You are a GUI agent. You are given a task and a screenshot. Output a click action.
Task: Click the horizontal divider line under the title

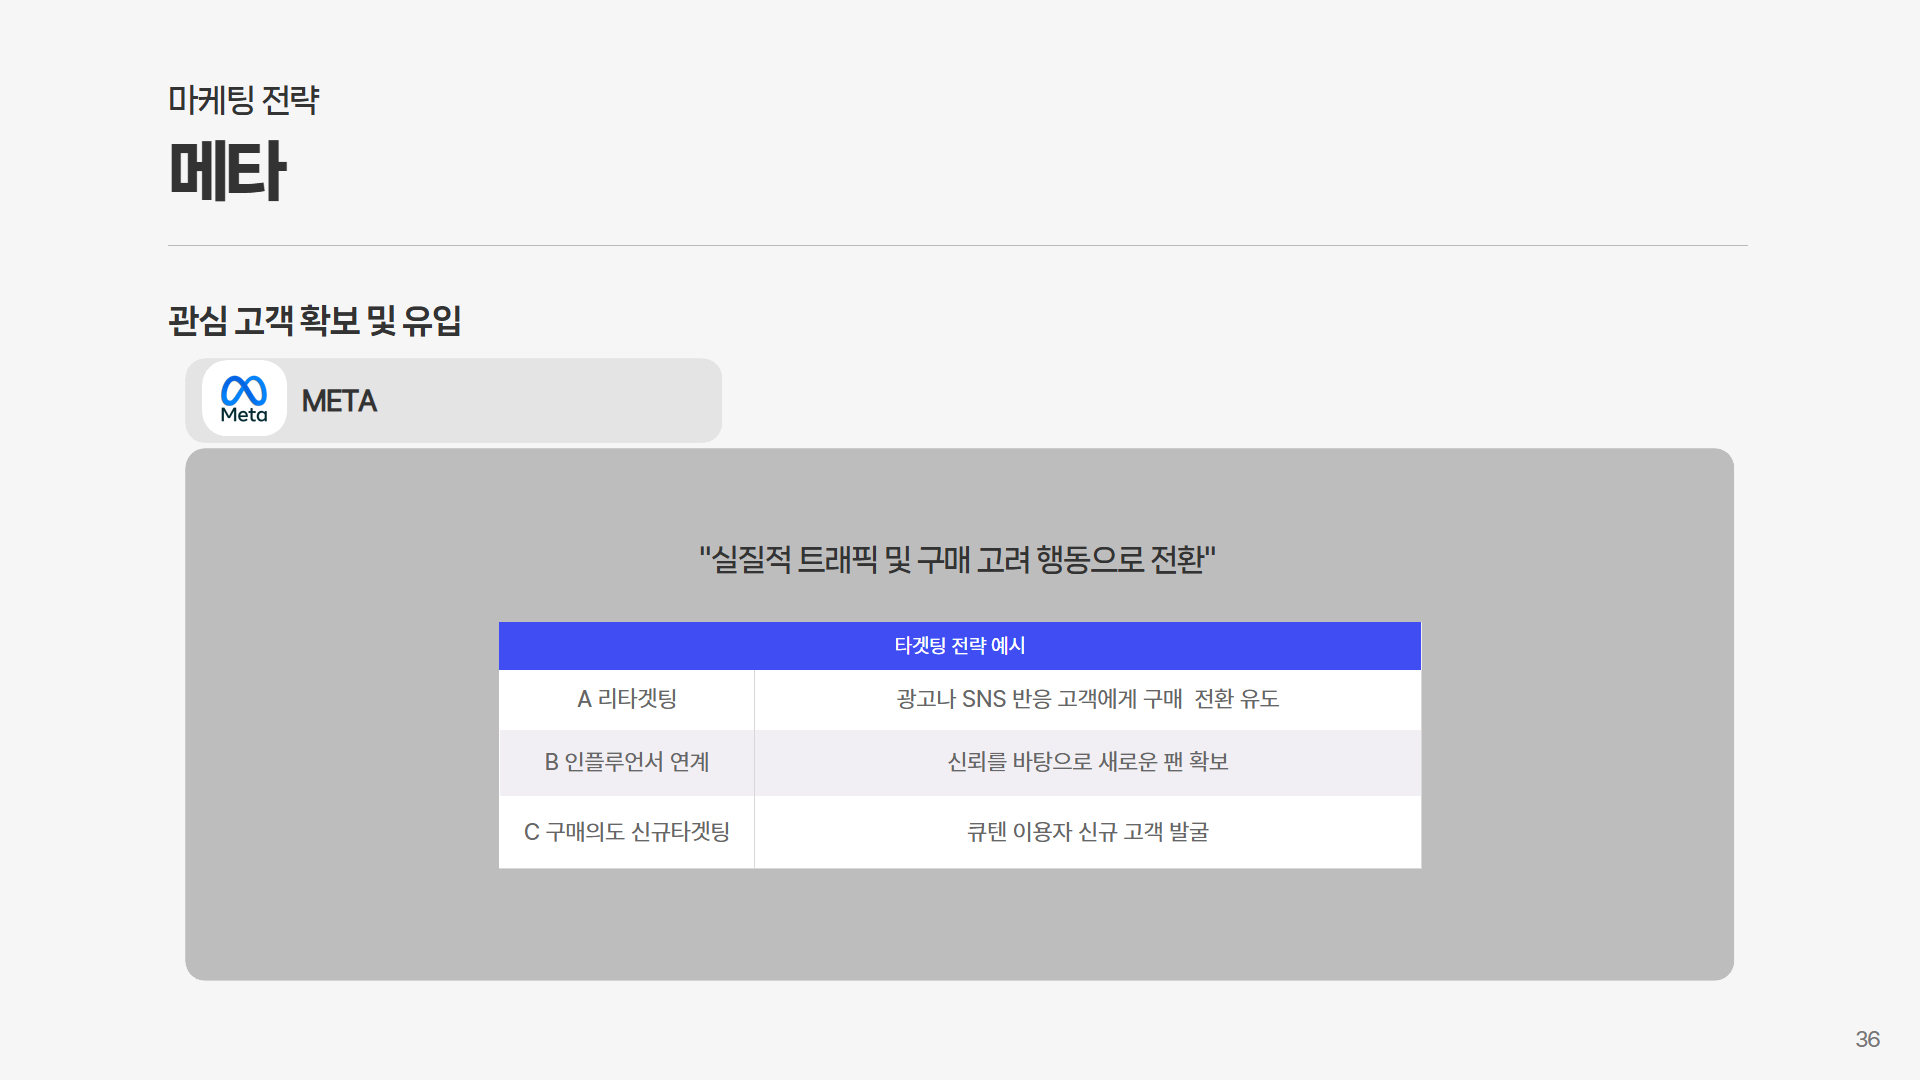(957, 245)
